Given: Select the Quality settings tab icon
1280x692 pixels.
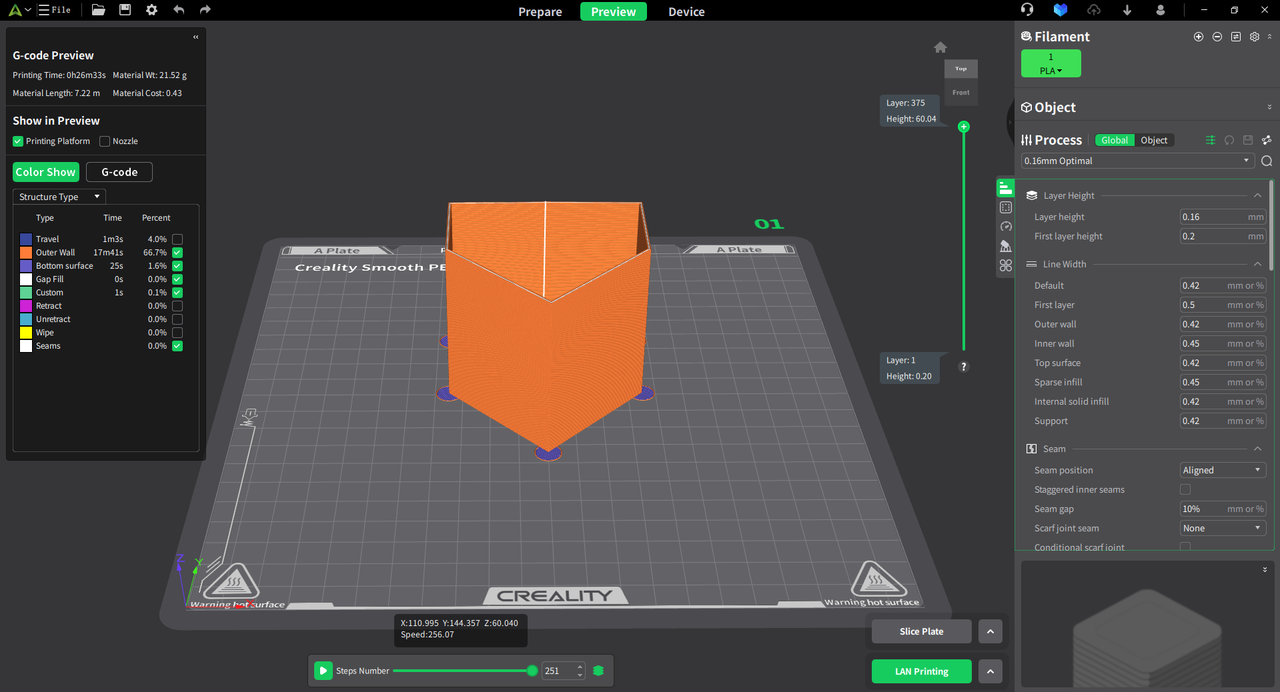Looking at the screenshot, I should pos(1006,188).
